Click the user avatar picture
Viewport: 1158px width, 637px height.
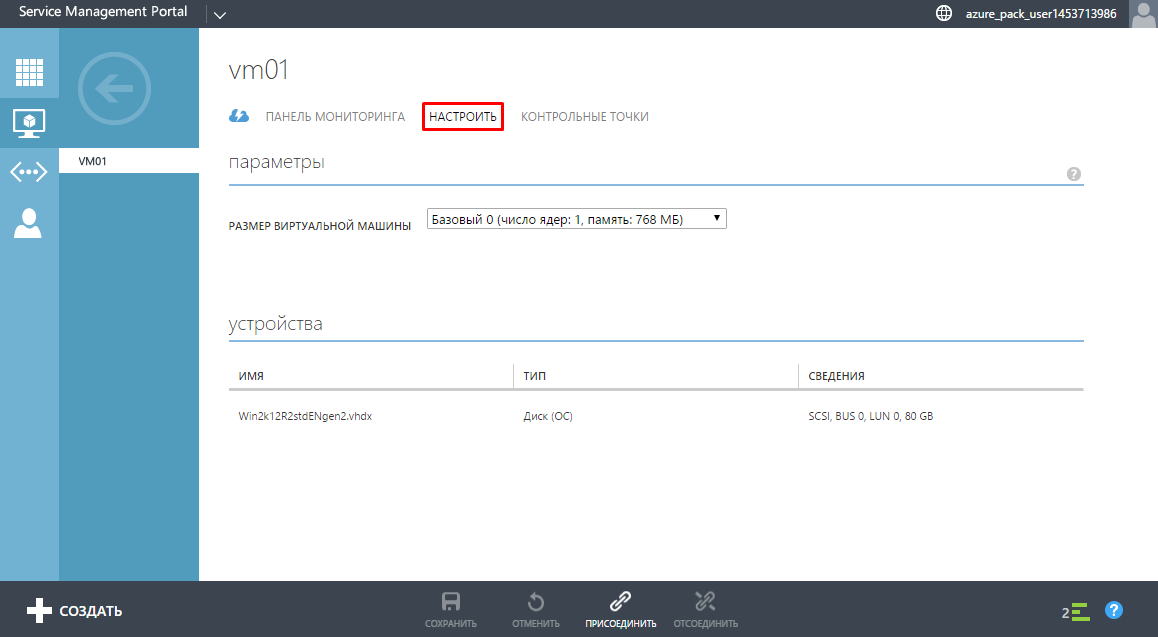pyautogui.click(x=1143, y=14)
